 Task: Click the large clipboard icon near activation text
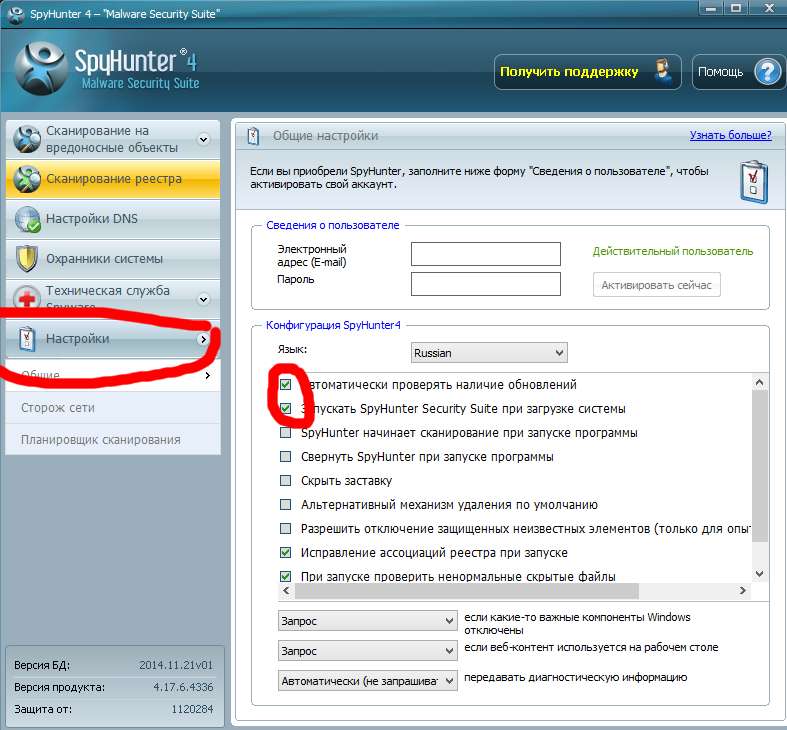pos(754,182)
